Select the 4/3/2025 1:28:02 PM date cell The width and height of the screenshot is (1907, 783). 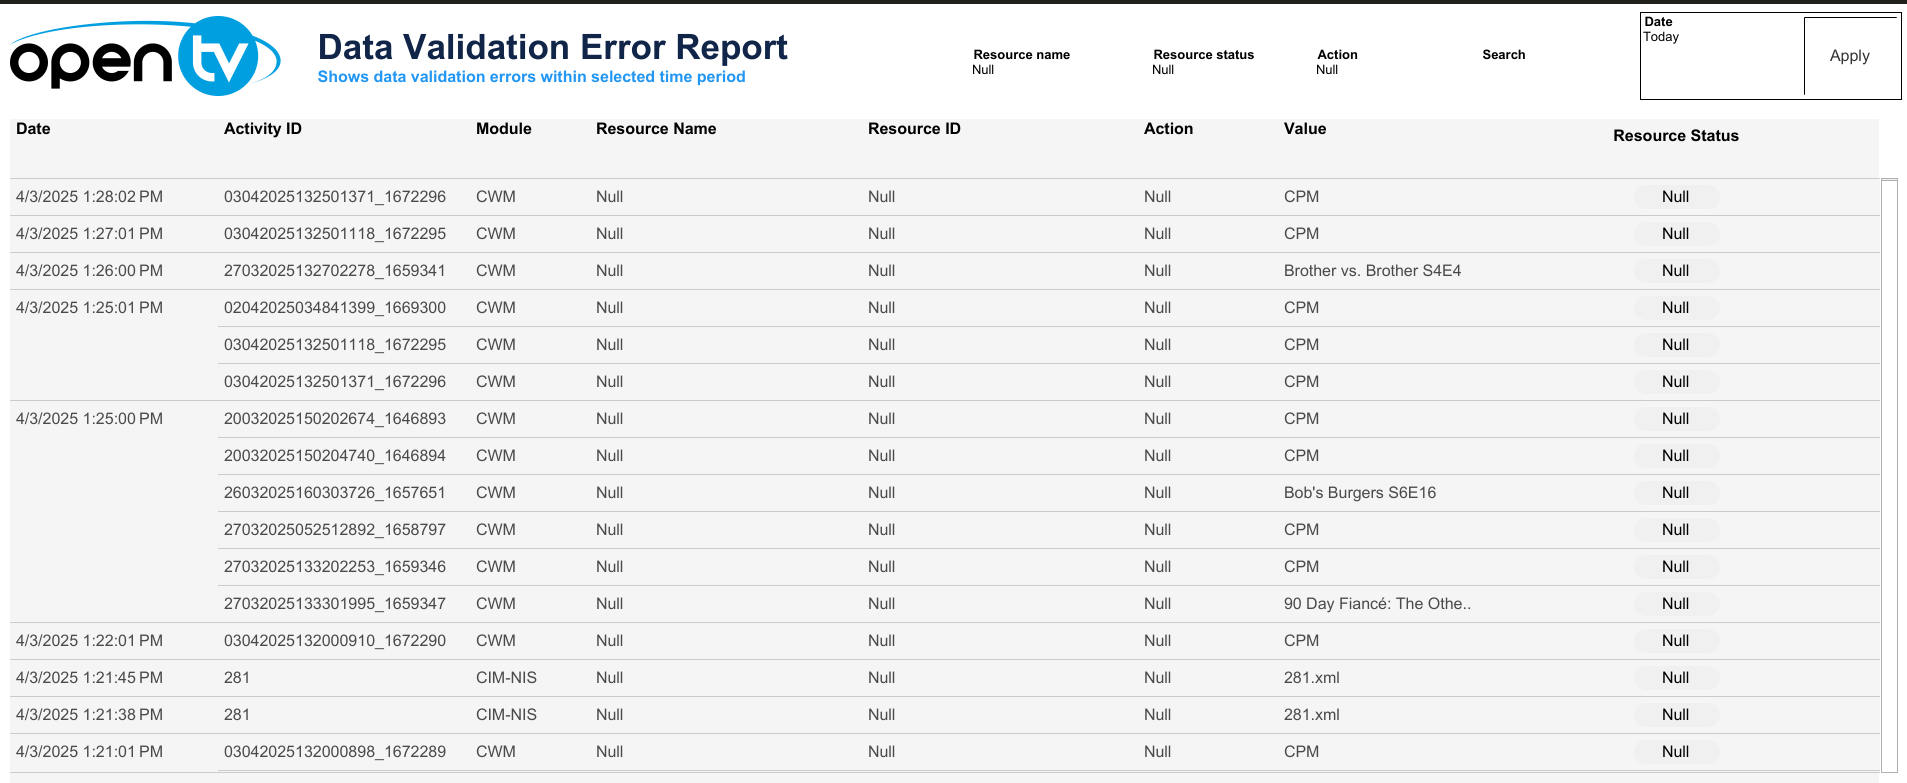(x=89, y=197)
